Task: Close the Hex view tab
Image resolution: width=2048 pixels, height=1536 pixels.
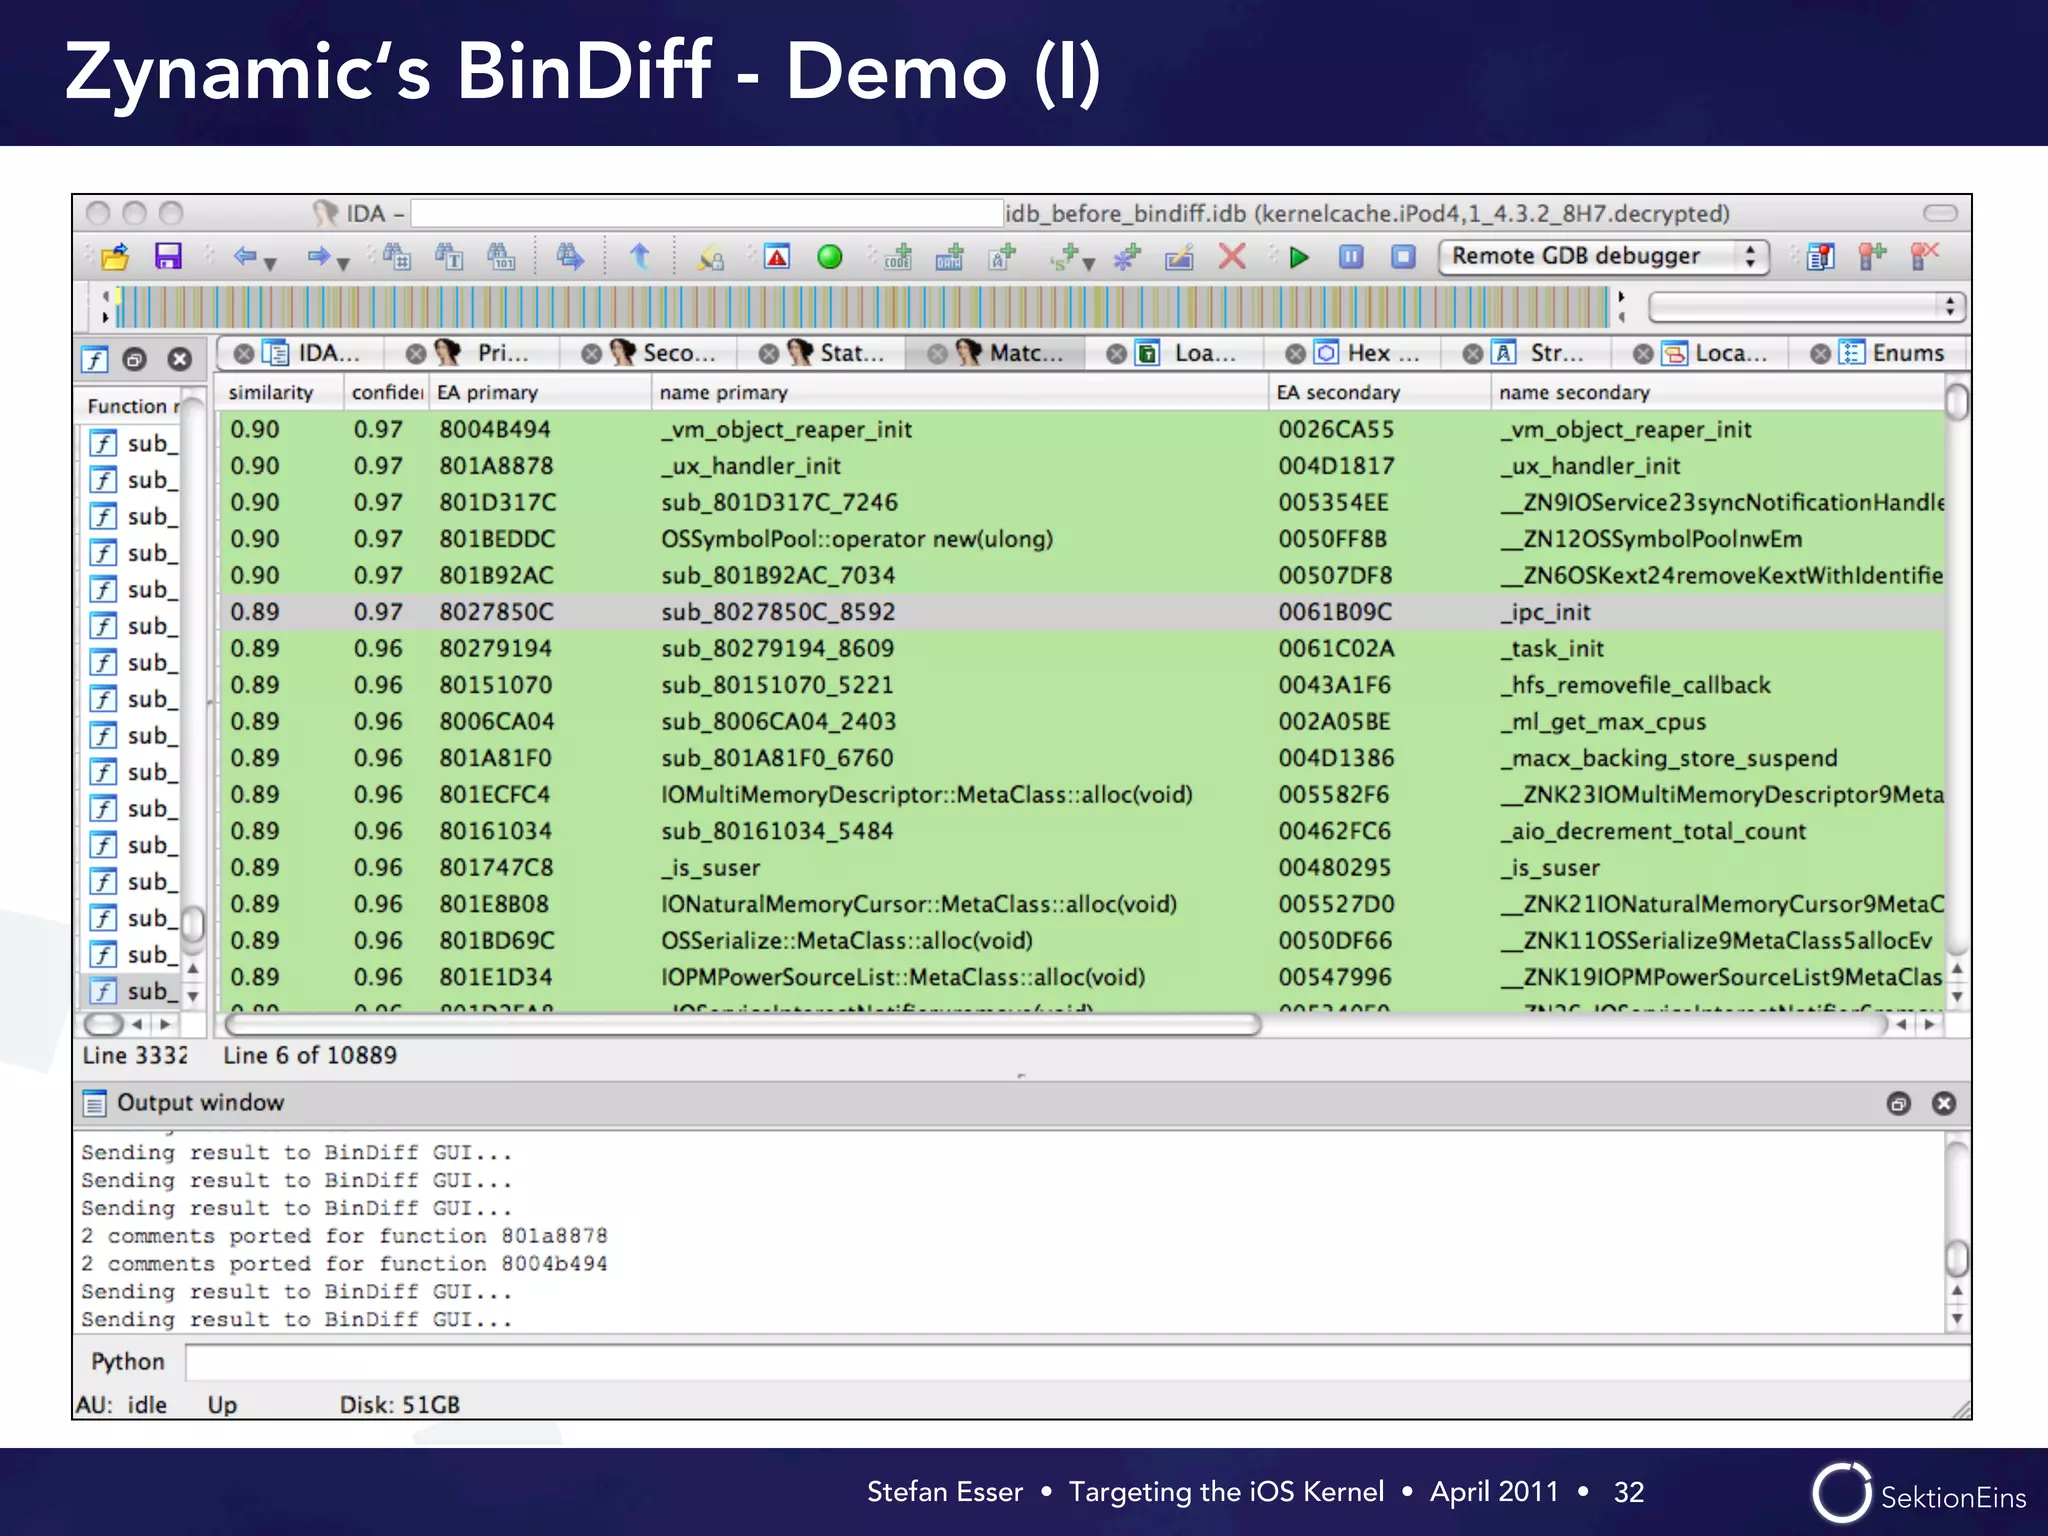Action: coord(1295,354)
